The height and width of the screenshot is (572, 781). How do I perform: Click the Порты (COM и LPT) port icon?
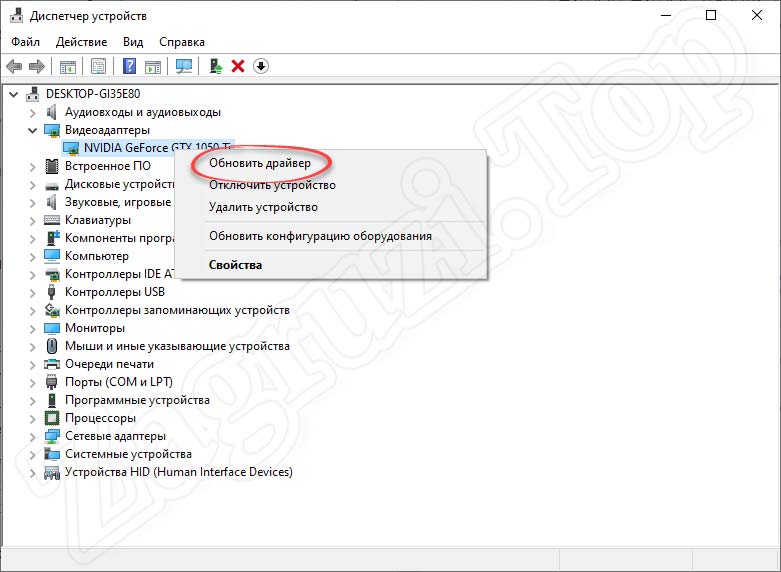pyautogui.click(x=52, y=382)
